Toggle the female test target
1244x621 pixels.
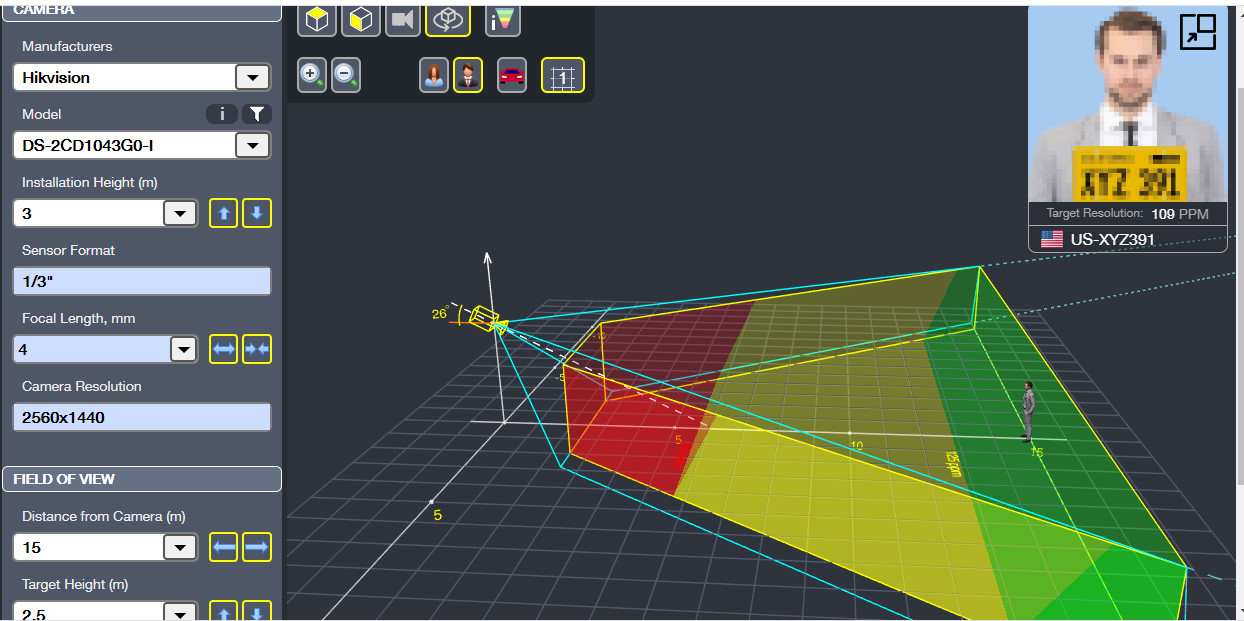434,75
